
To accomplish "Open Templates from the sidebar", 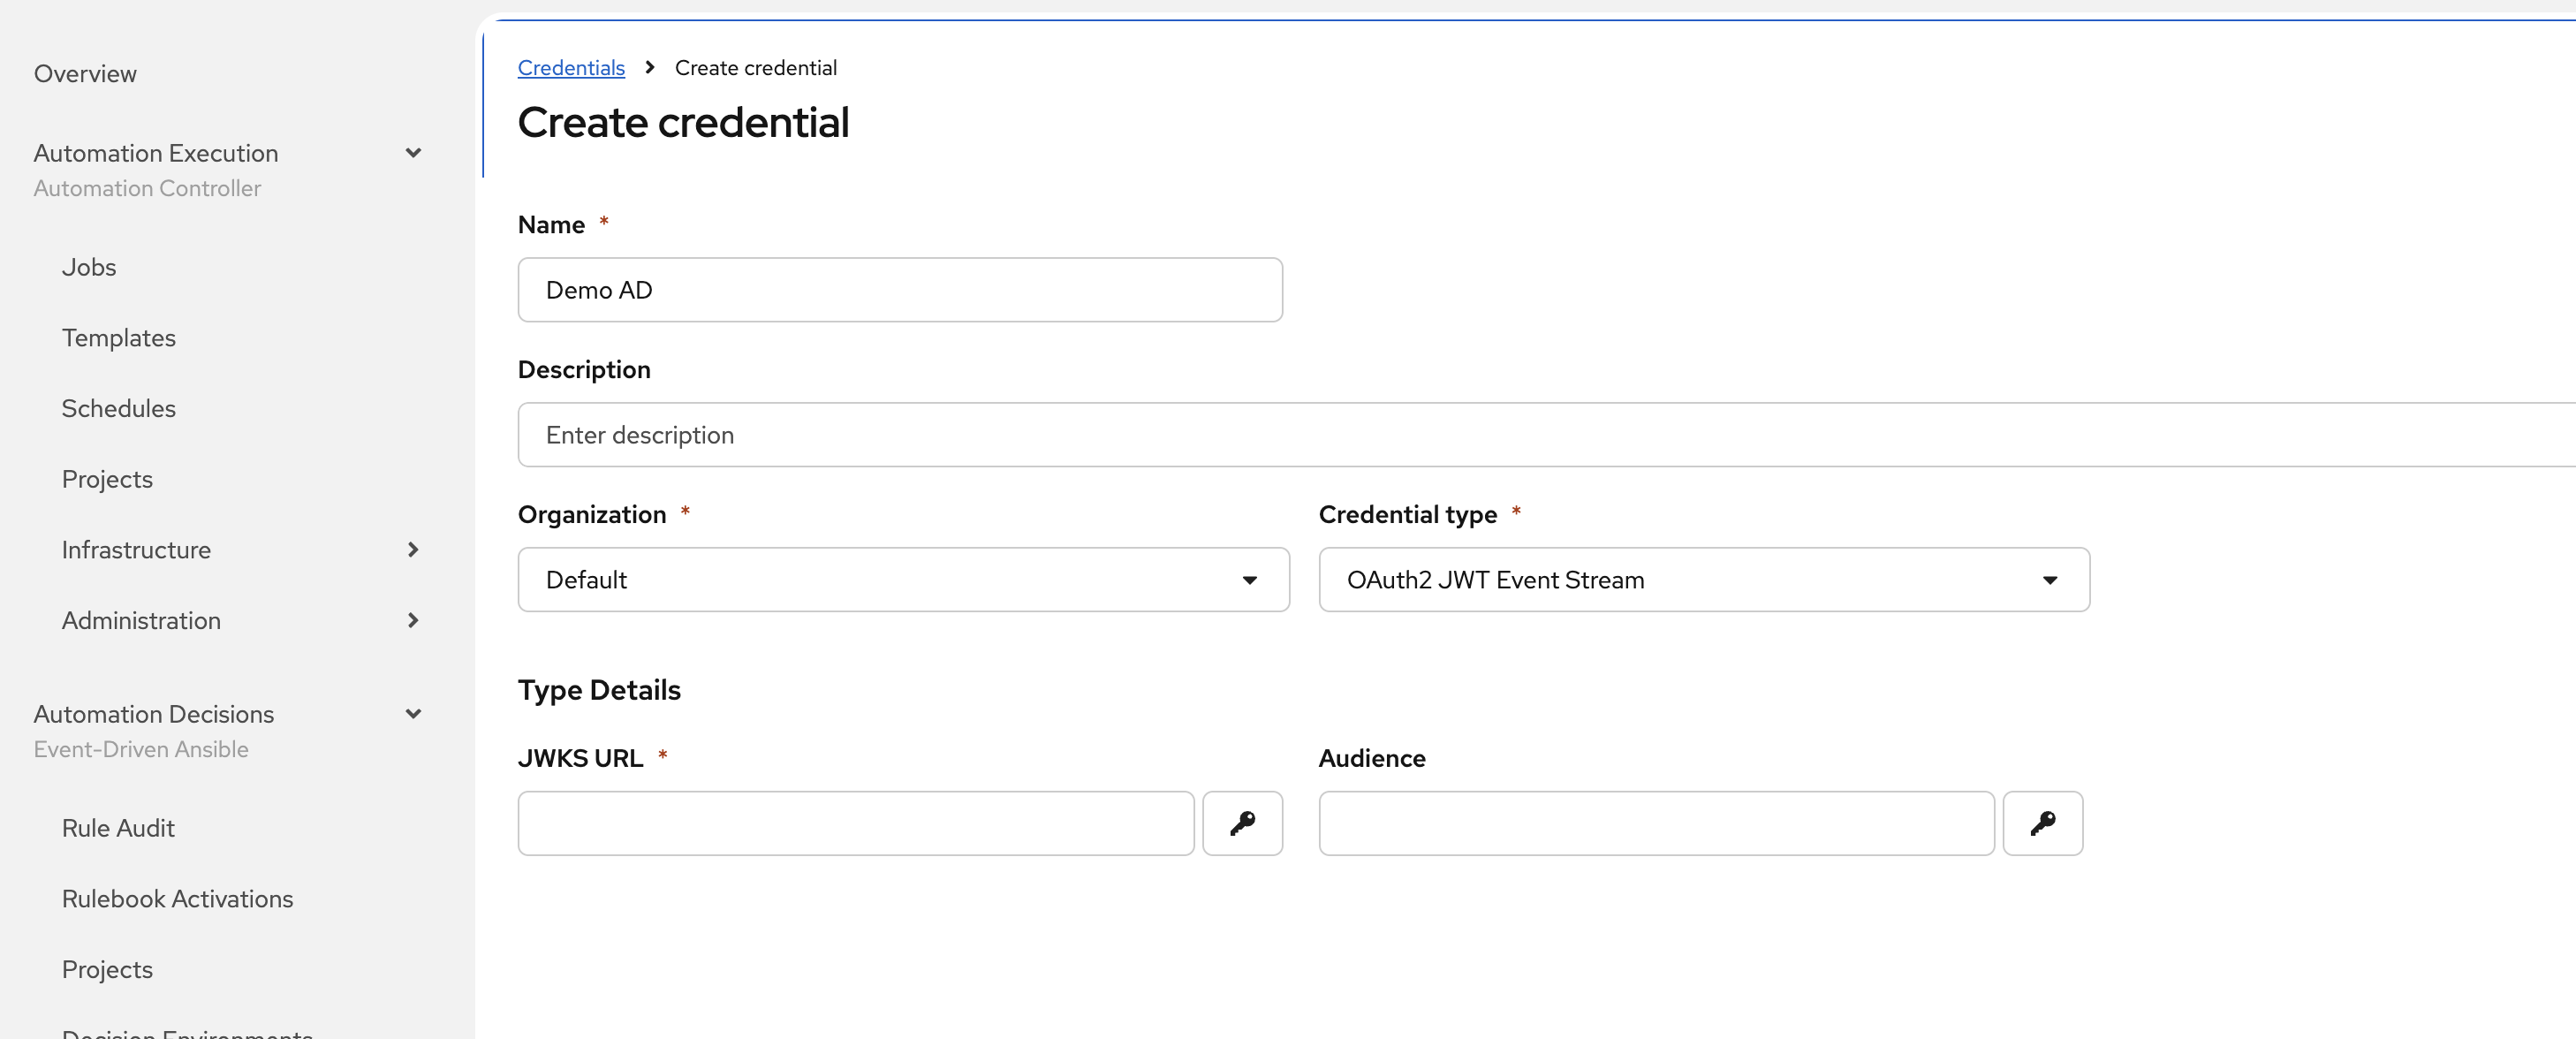I will [x=118, y=338].
